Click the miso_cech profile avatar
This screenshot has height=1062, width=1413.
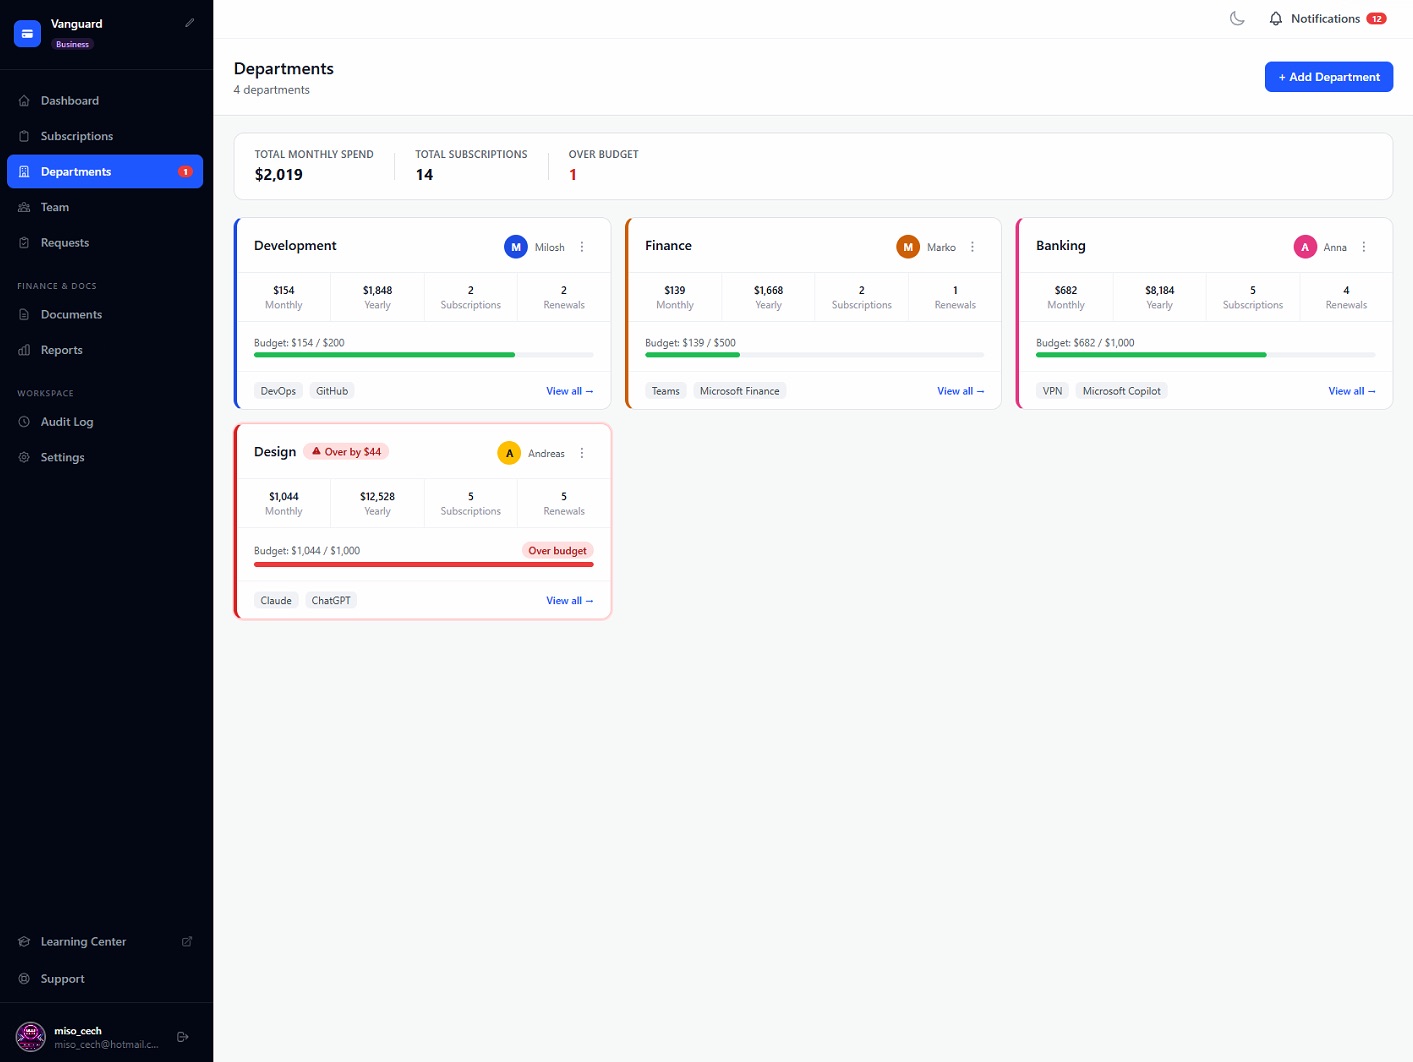31,1037
